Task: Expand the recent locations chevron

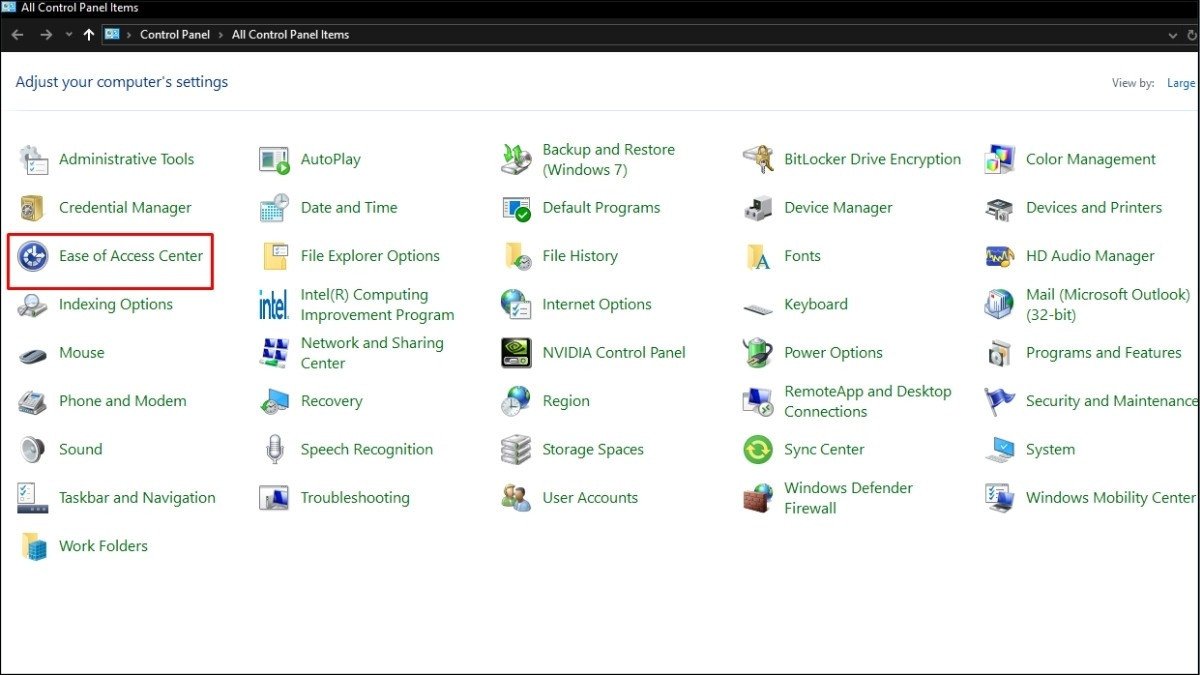Action: pos(69,35)
